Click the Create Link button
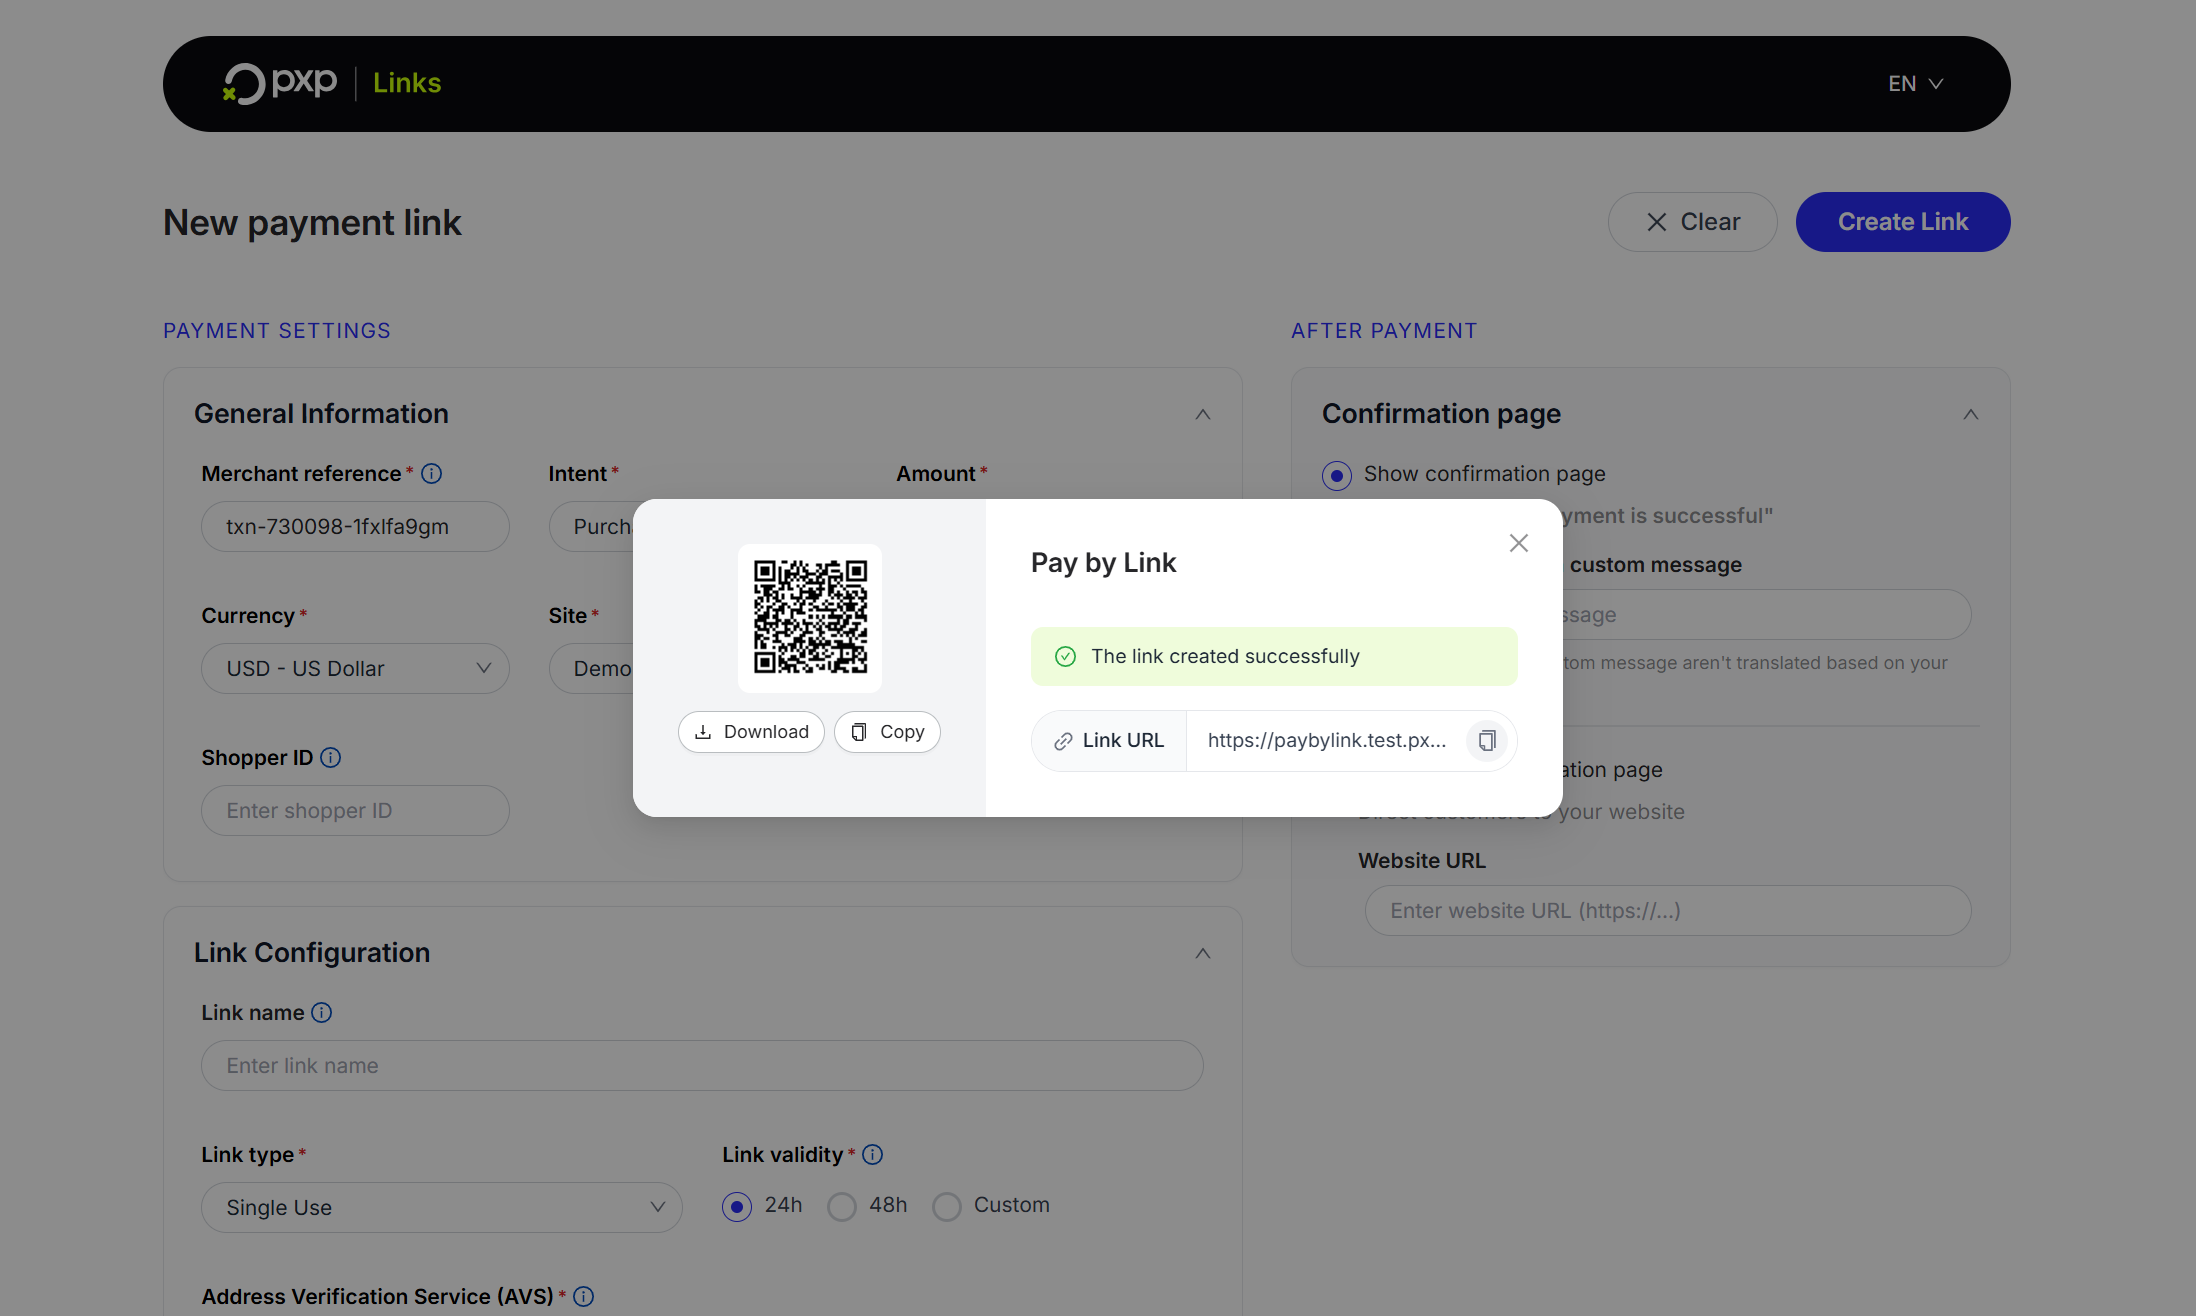This screenshot has width=2196, height=1316. [1901, 221]
